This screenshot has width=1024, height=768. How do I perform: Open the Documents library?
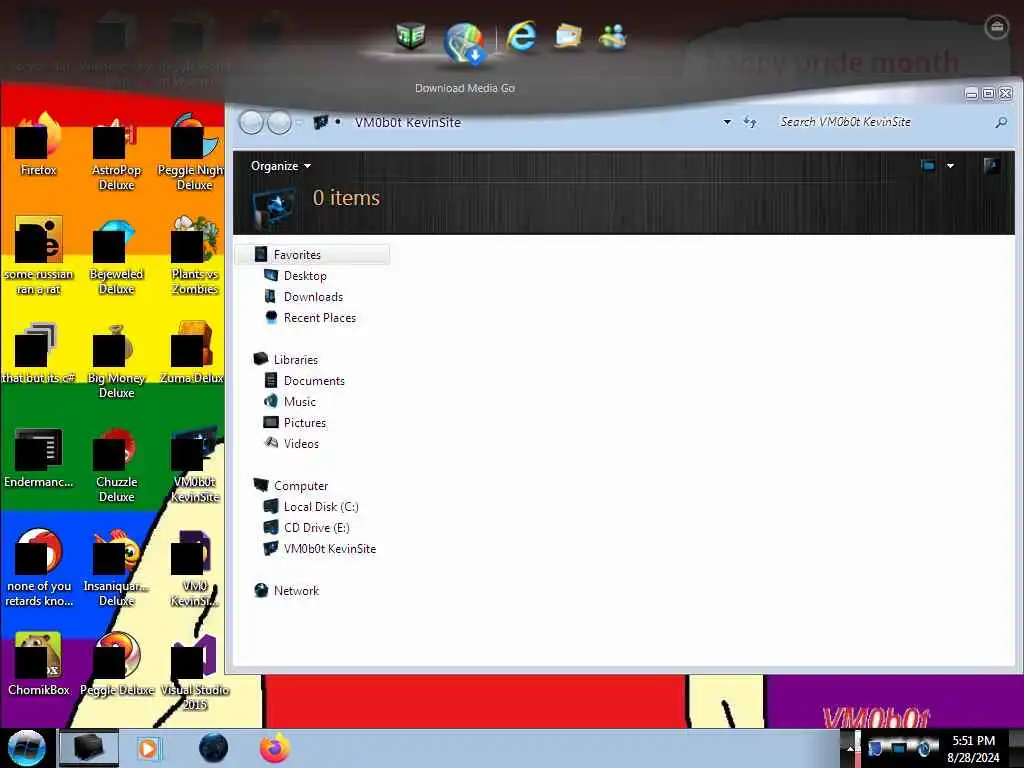pyautogui.click(x=313, y=381)
